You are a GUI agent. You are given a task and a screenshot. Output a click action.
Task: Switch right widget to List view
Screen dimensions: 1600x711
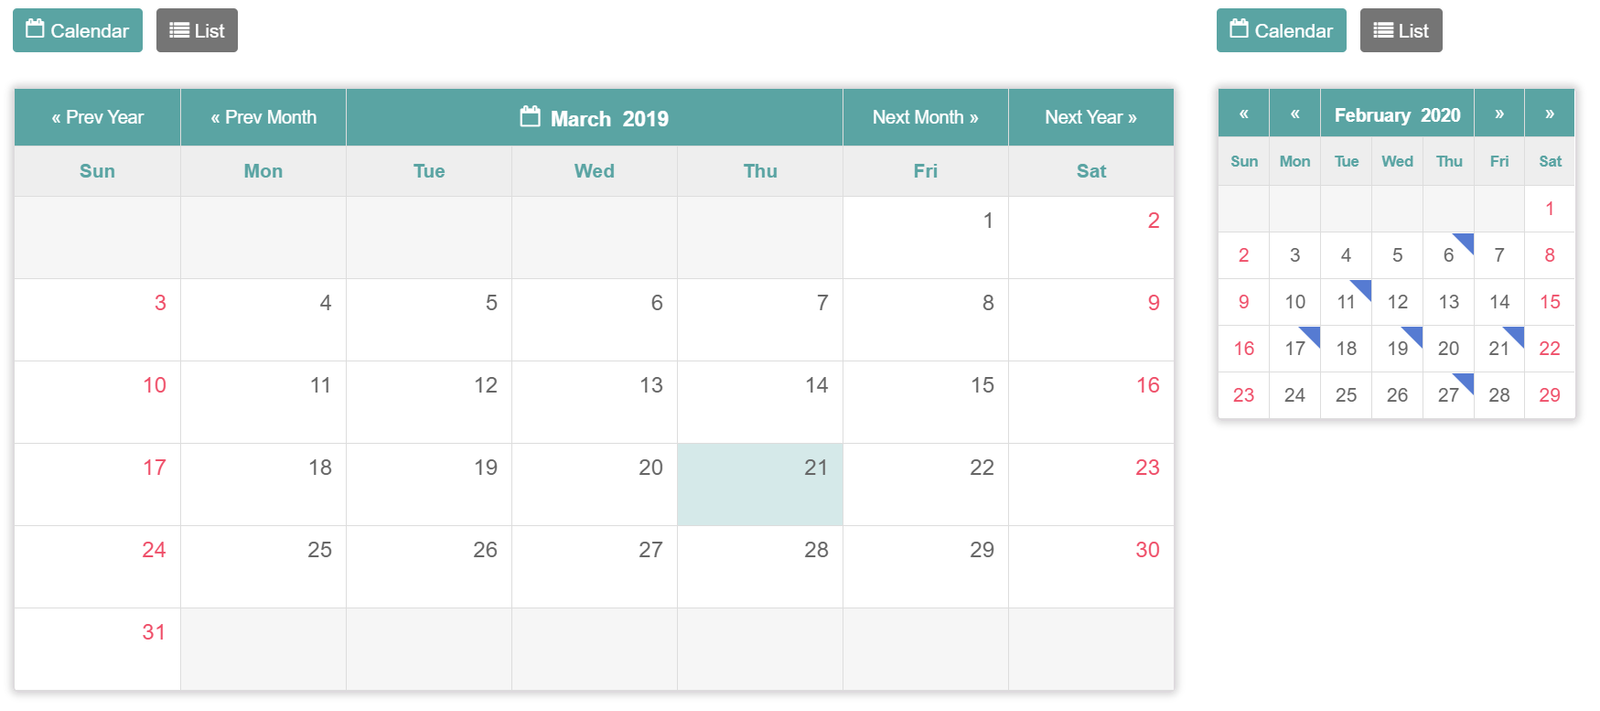(x=1401, y=30)
